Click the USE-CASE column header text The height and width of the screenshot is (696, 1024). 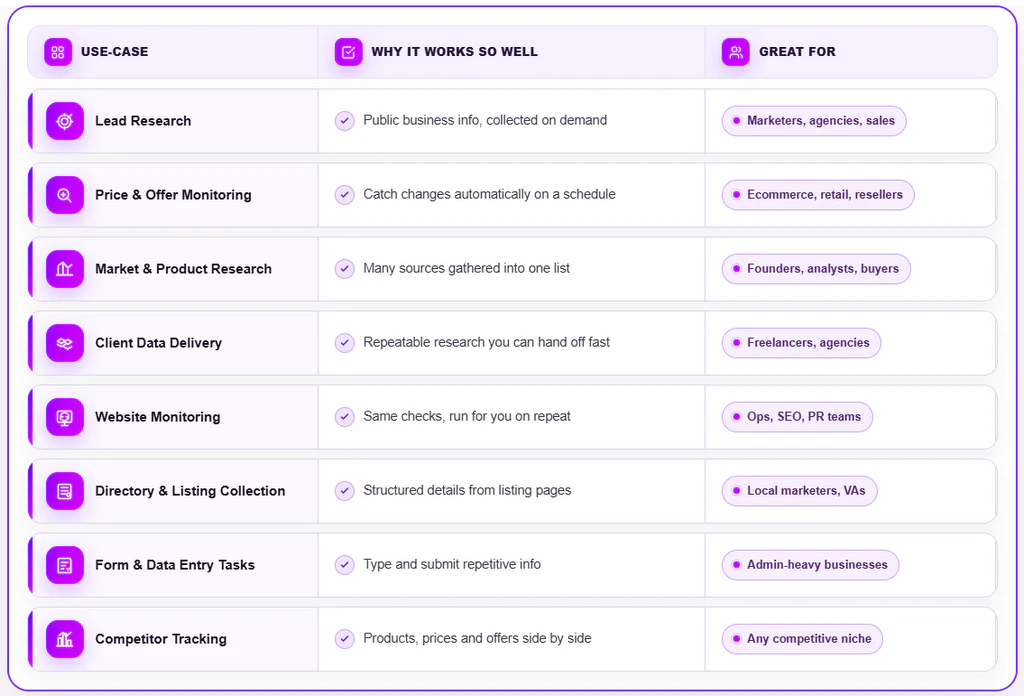pos(114,52)
